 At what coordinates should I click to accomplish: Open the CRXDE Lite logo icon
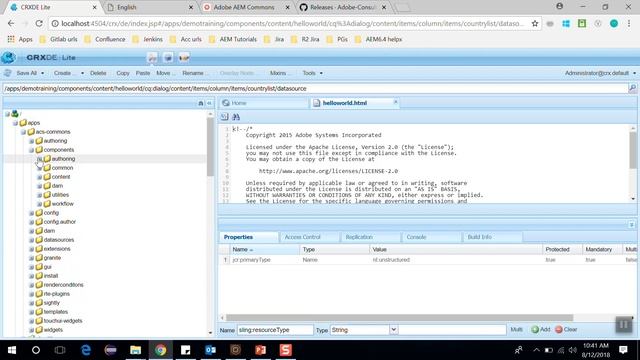8,58
